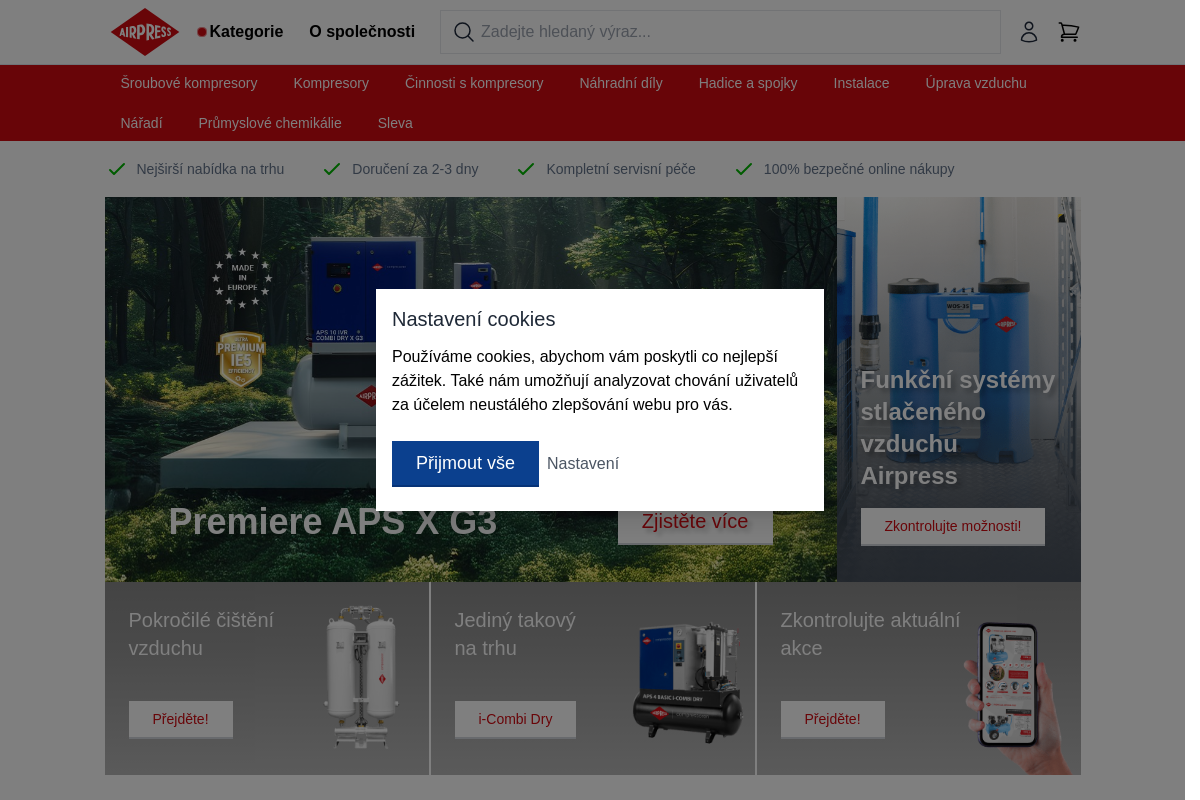Click Pokročilé čištění vzduchu card title

click(x=201, y=634)
